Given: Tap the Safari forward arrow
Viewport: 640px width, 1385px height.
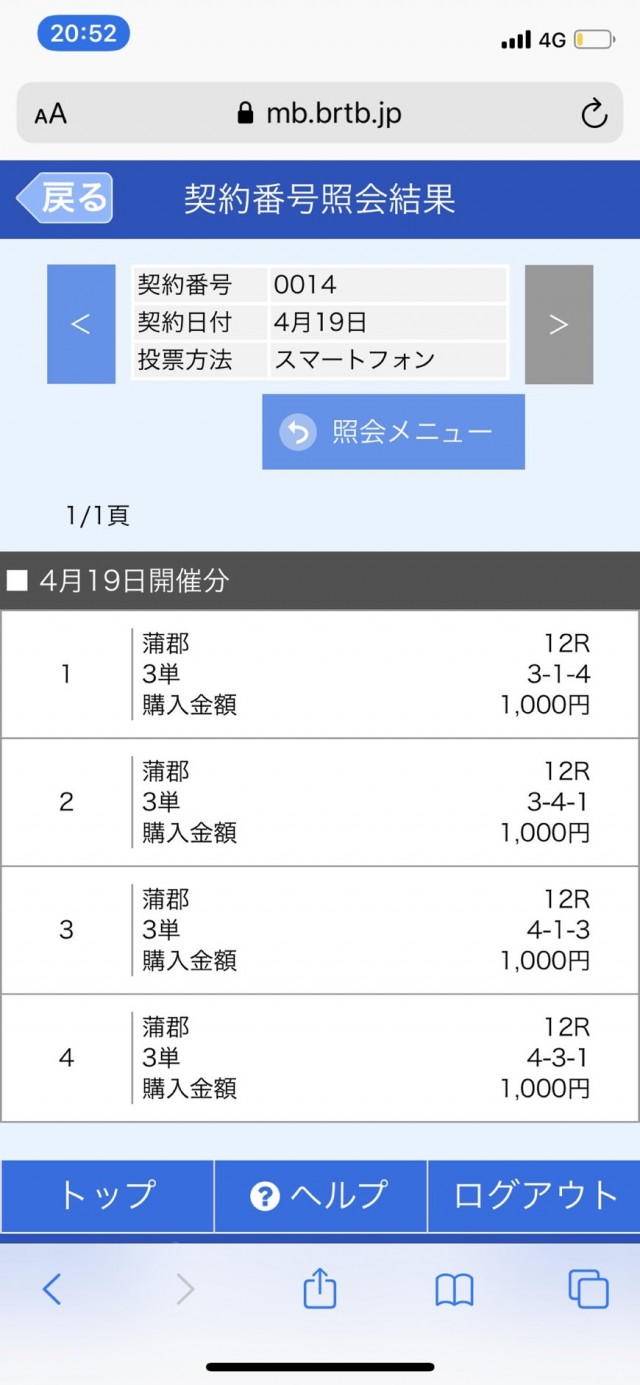Looking at the screenshot, I should pyautogui.click(x=185, y=1289).
